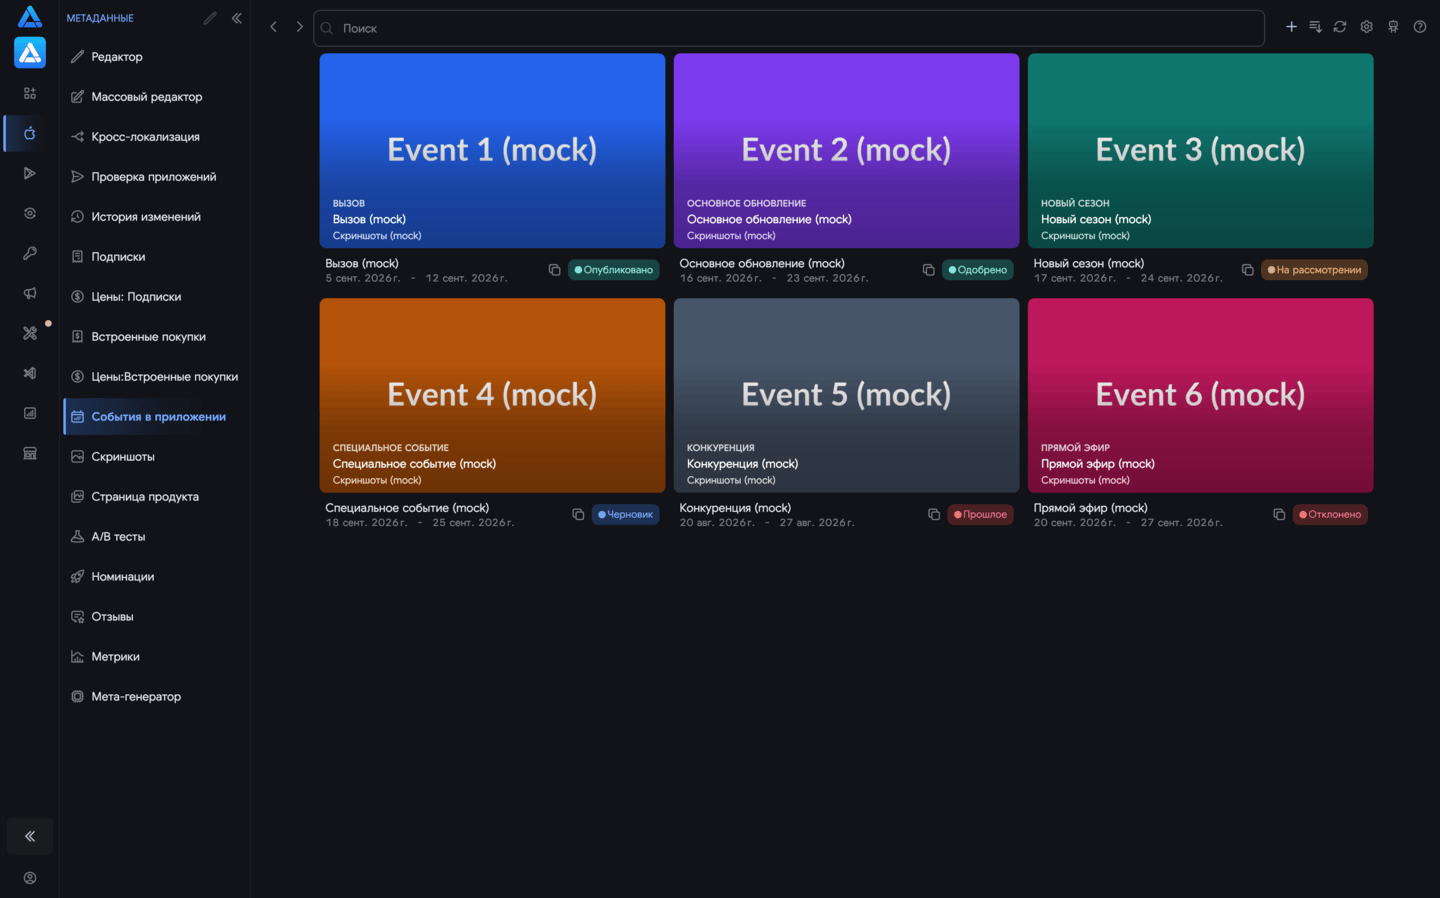Open the sort order icon

pos(1315,27)
